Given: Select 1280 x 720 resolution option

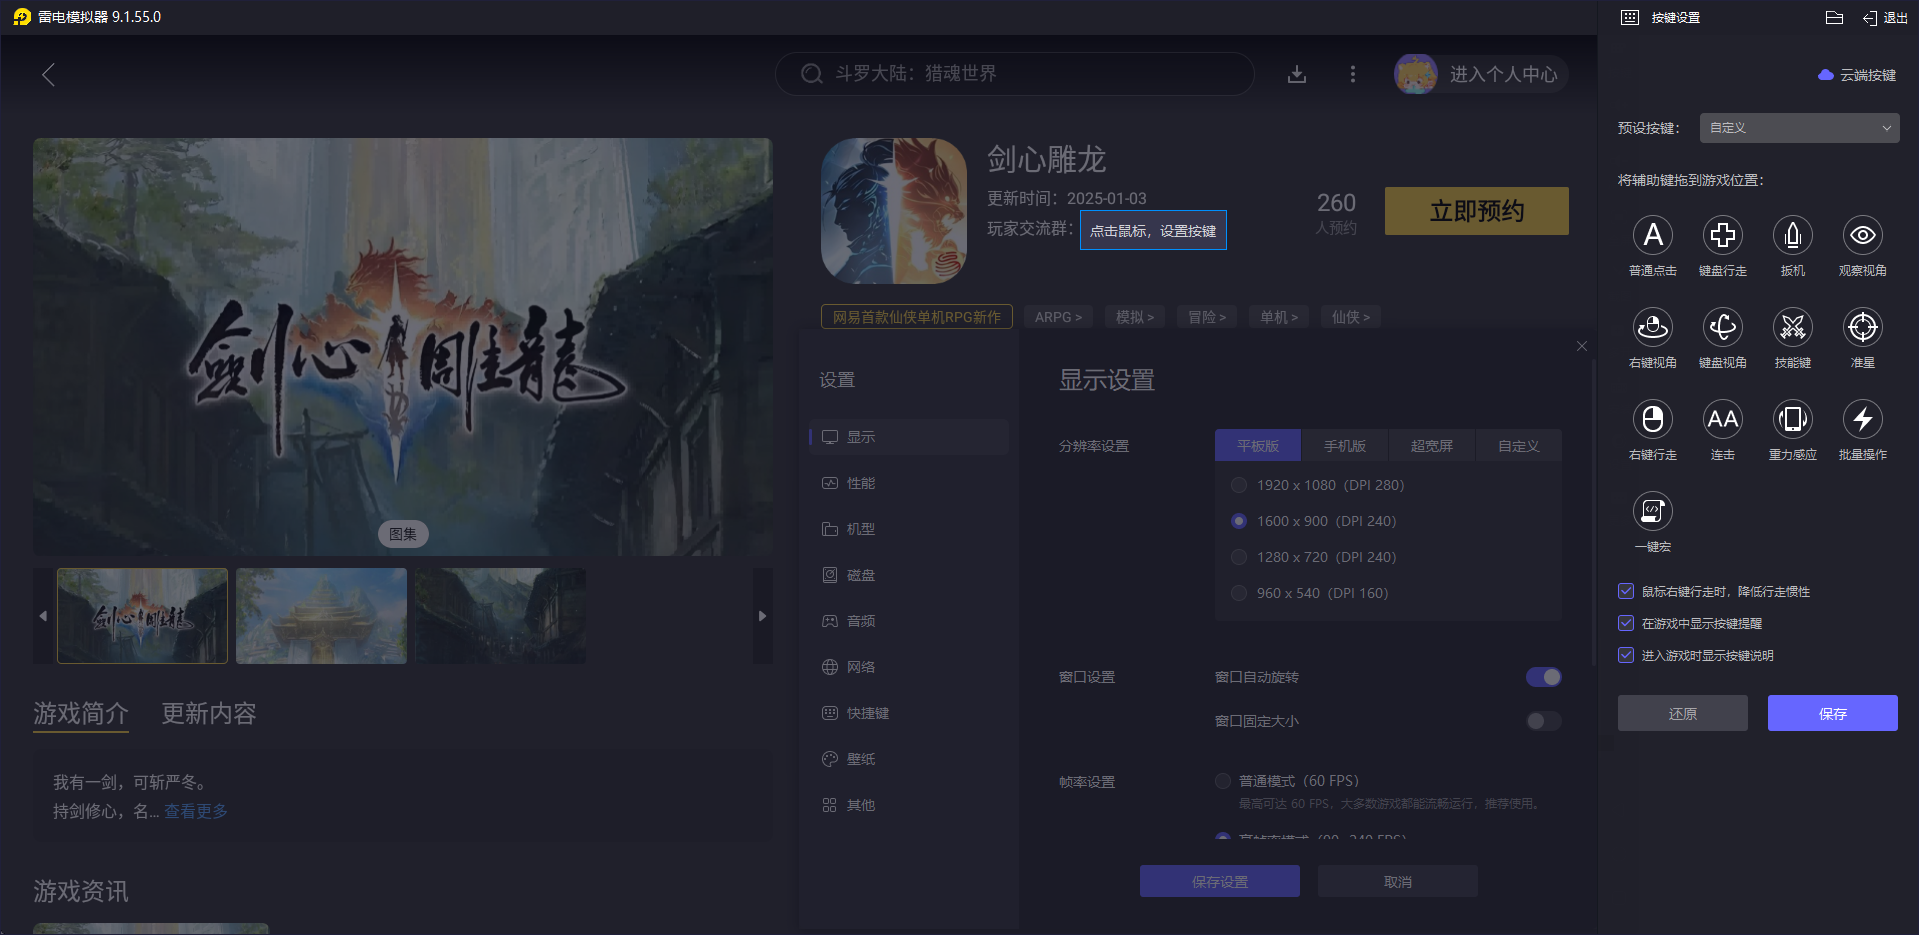Looking at the screenshot, I should click(1239, 557).
